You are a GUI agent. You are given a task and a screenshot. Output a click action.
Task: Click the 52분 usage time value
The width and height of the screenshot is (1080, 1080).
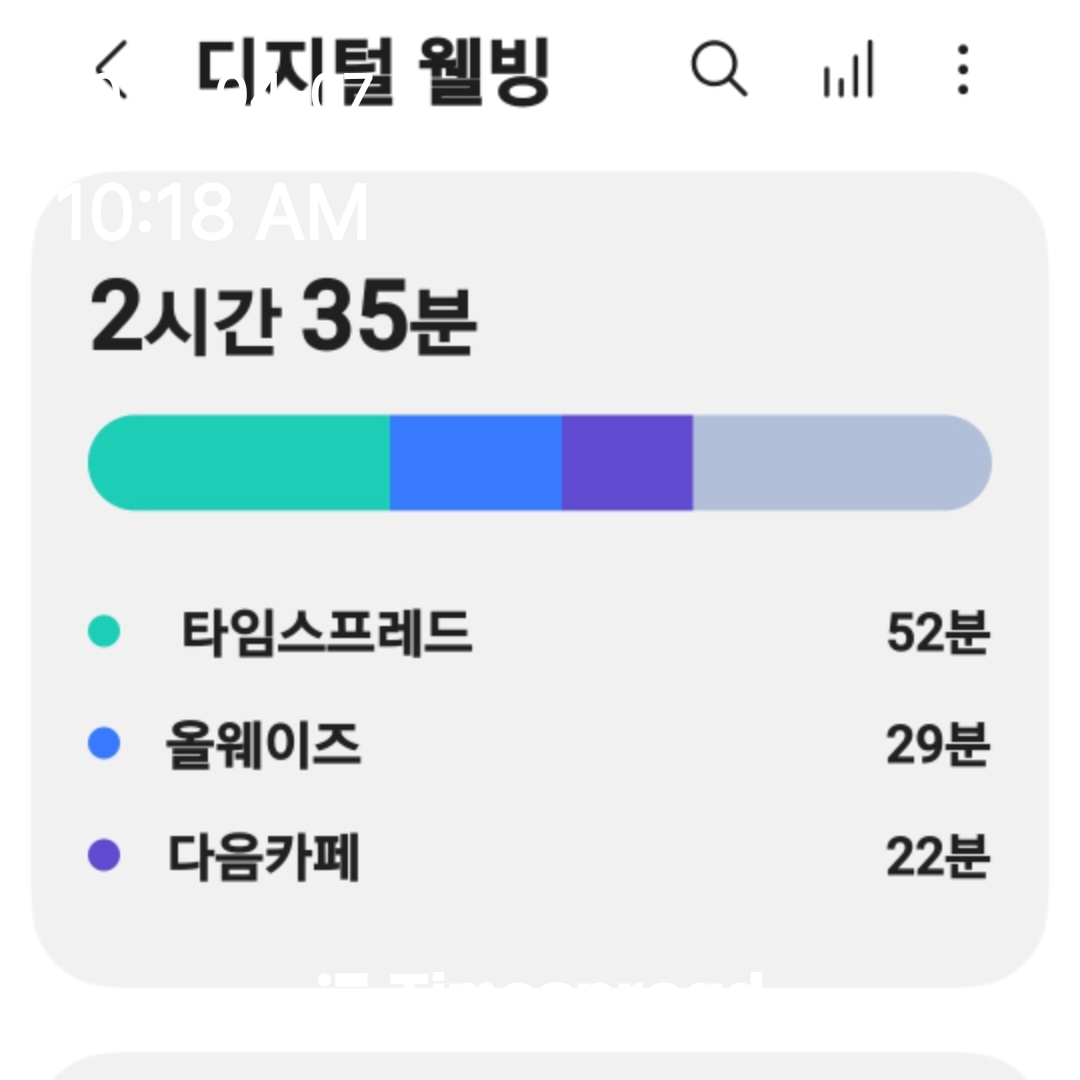point(937,632)
